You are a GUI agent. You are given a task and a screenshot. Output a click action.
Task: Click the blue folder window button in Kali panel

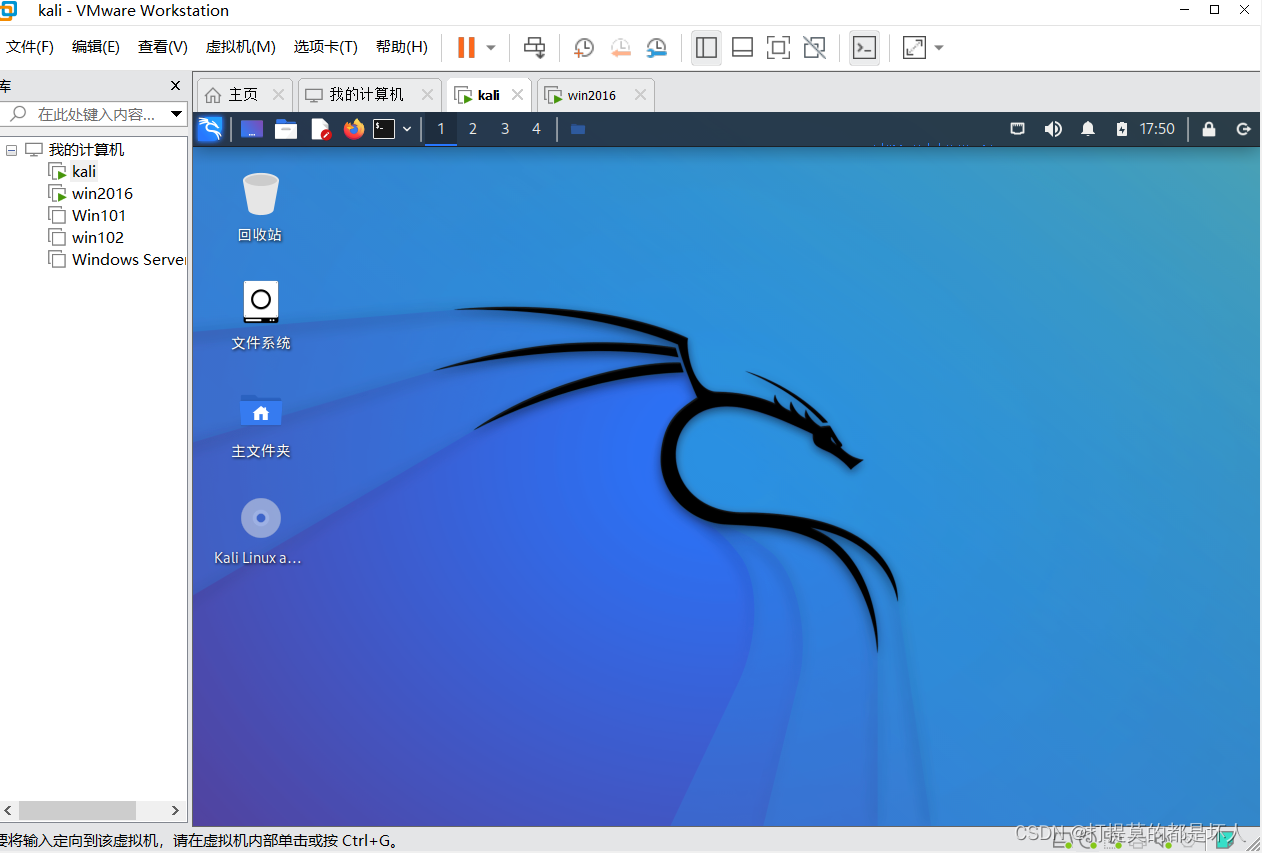point(578,129)
